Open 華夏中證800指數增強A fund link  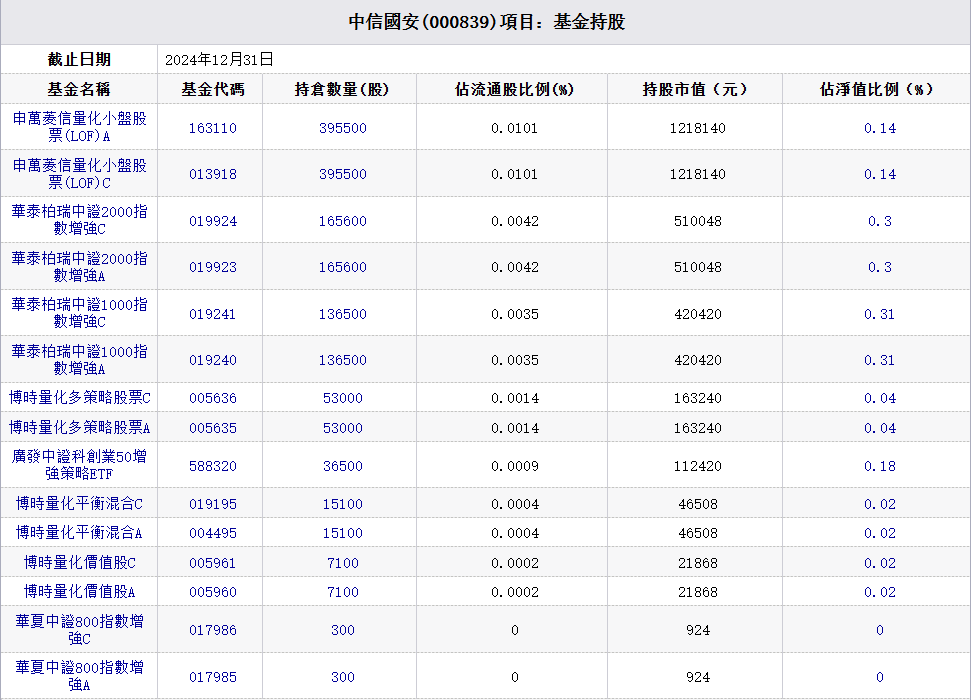click(79, 676)
